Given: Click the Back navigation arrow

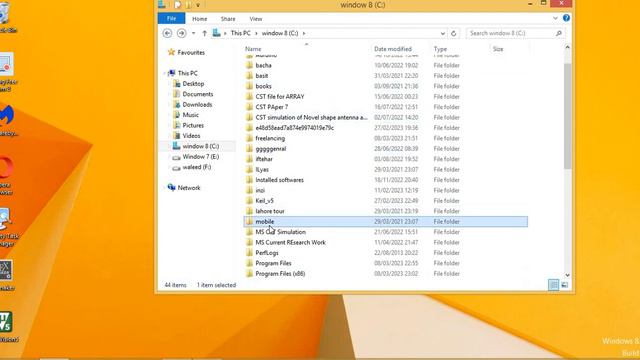Looking at the screenshot, I should pyautogui.click(x=167, y=33).
